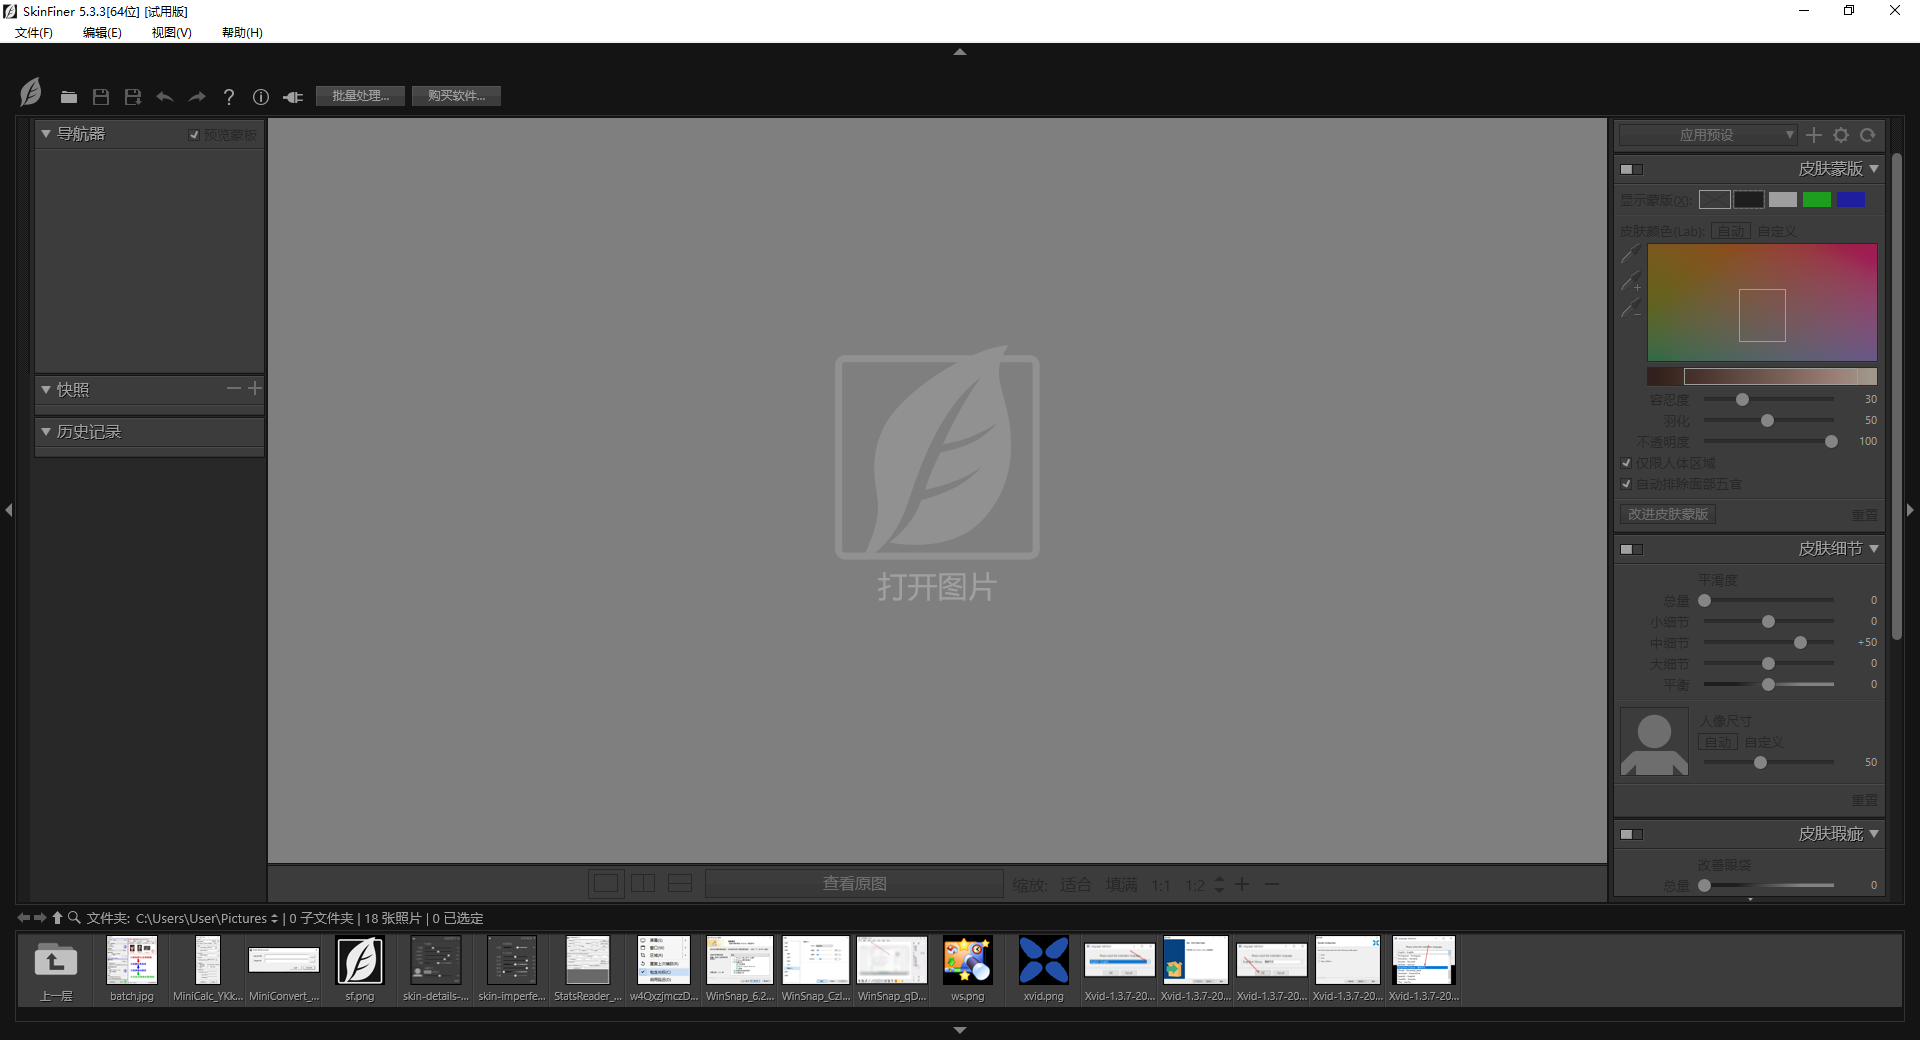This screenshot has height=1040, width=1920.
Task: Select 自定义 for 皮肤颜色(Lab)
Action: [x=1777, y=231]
